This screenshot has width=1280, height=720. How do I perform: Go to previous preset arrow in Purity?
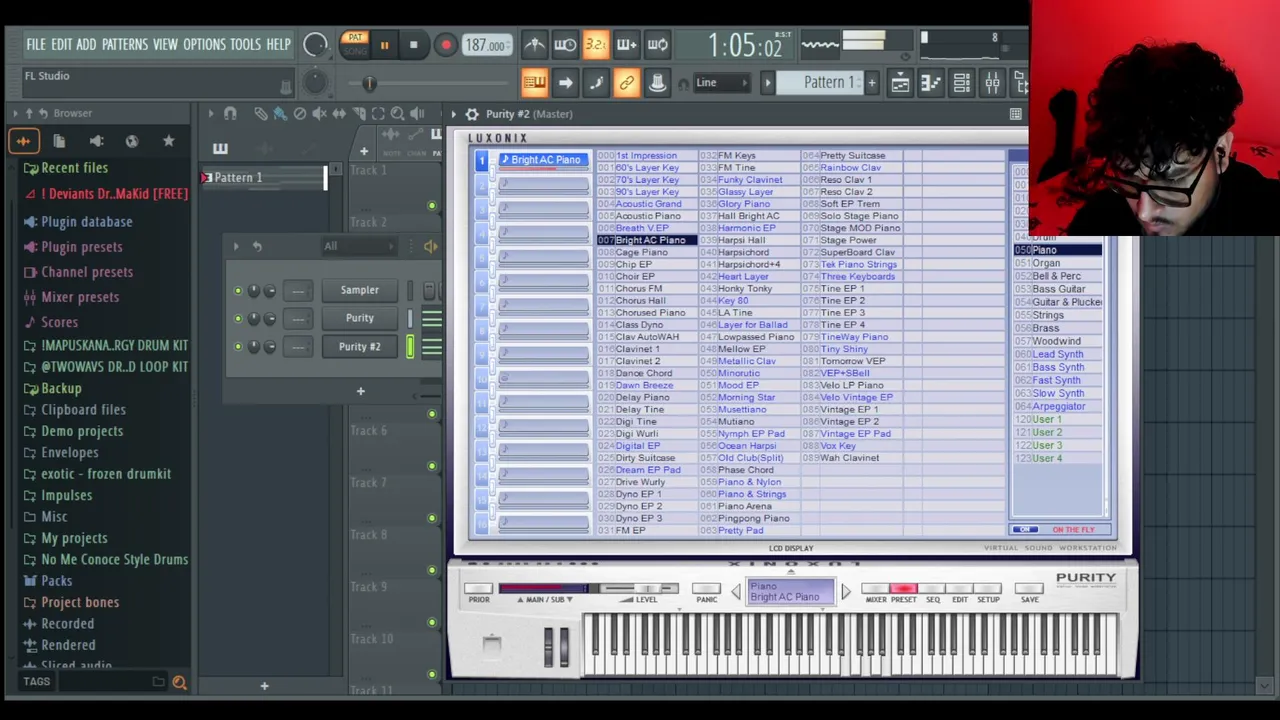coord(736,592)
